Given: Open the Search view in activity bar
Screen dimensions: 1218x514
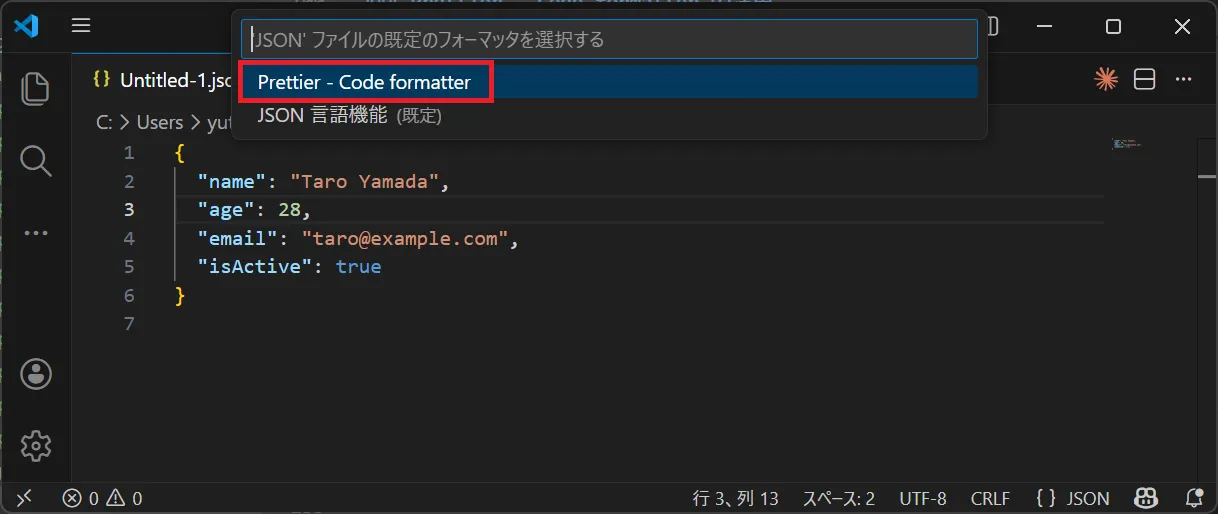Looking at the screenshot, I should [36, 160].
